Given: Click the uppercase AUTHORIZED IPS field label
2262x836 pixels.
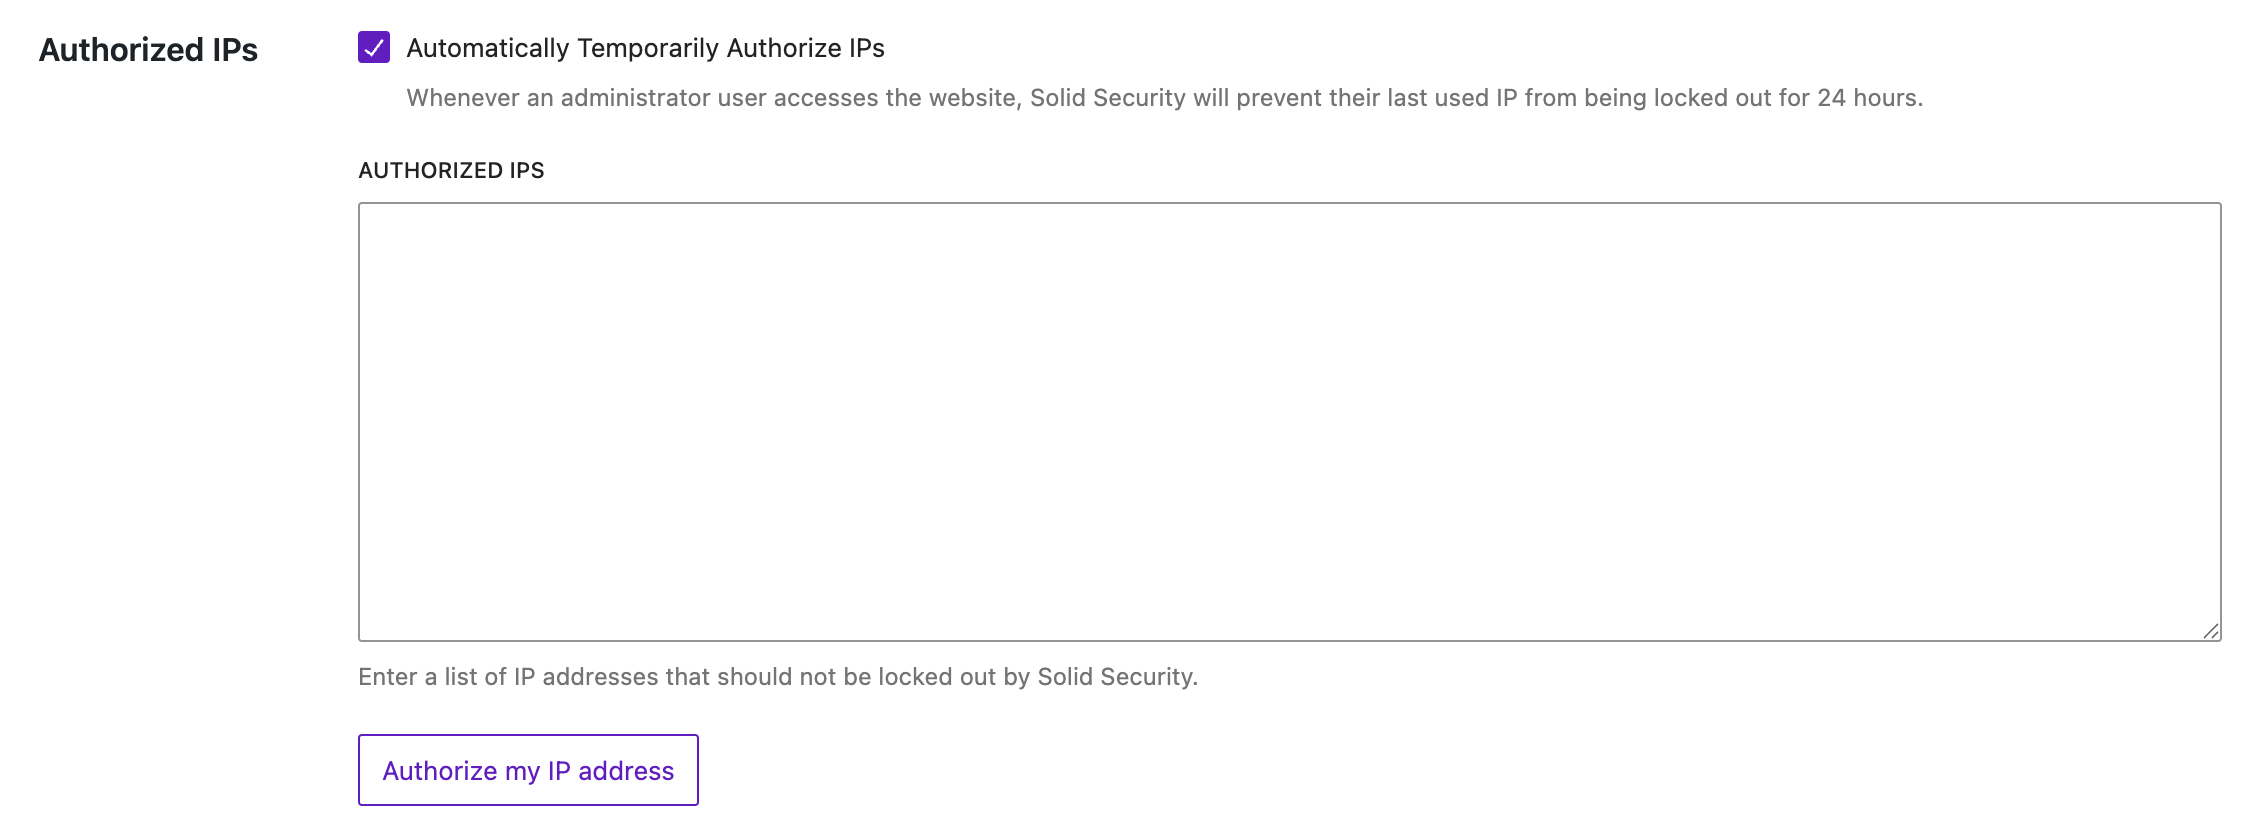Looking at the screenshot, I should point(451,170).
